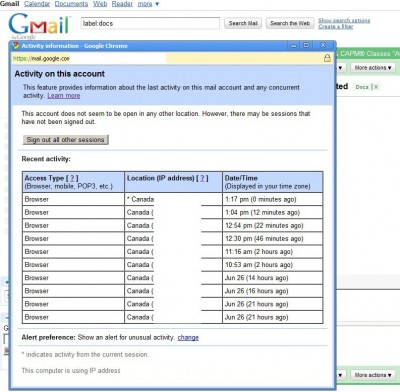This screenshot has width=400, height=392.
Task: Click the 11:16 am (2 hours ago) cell
Action: (272, 252)
